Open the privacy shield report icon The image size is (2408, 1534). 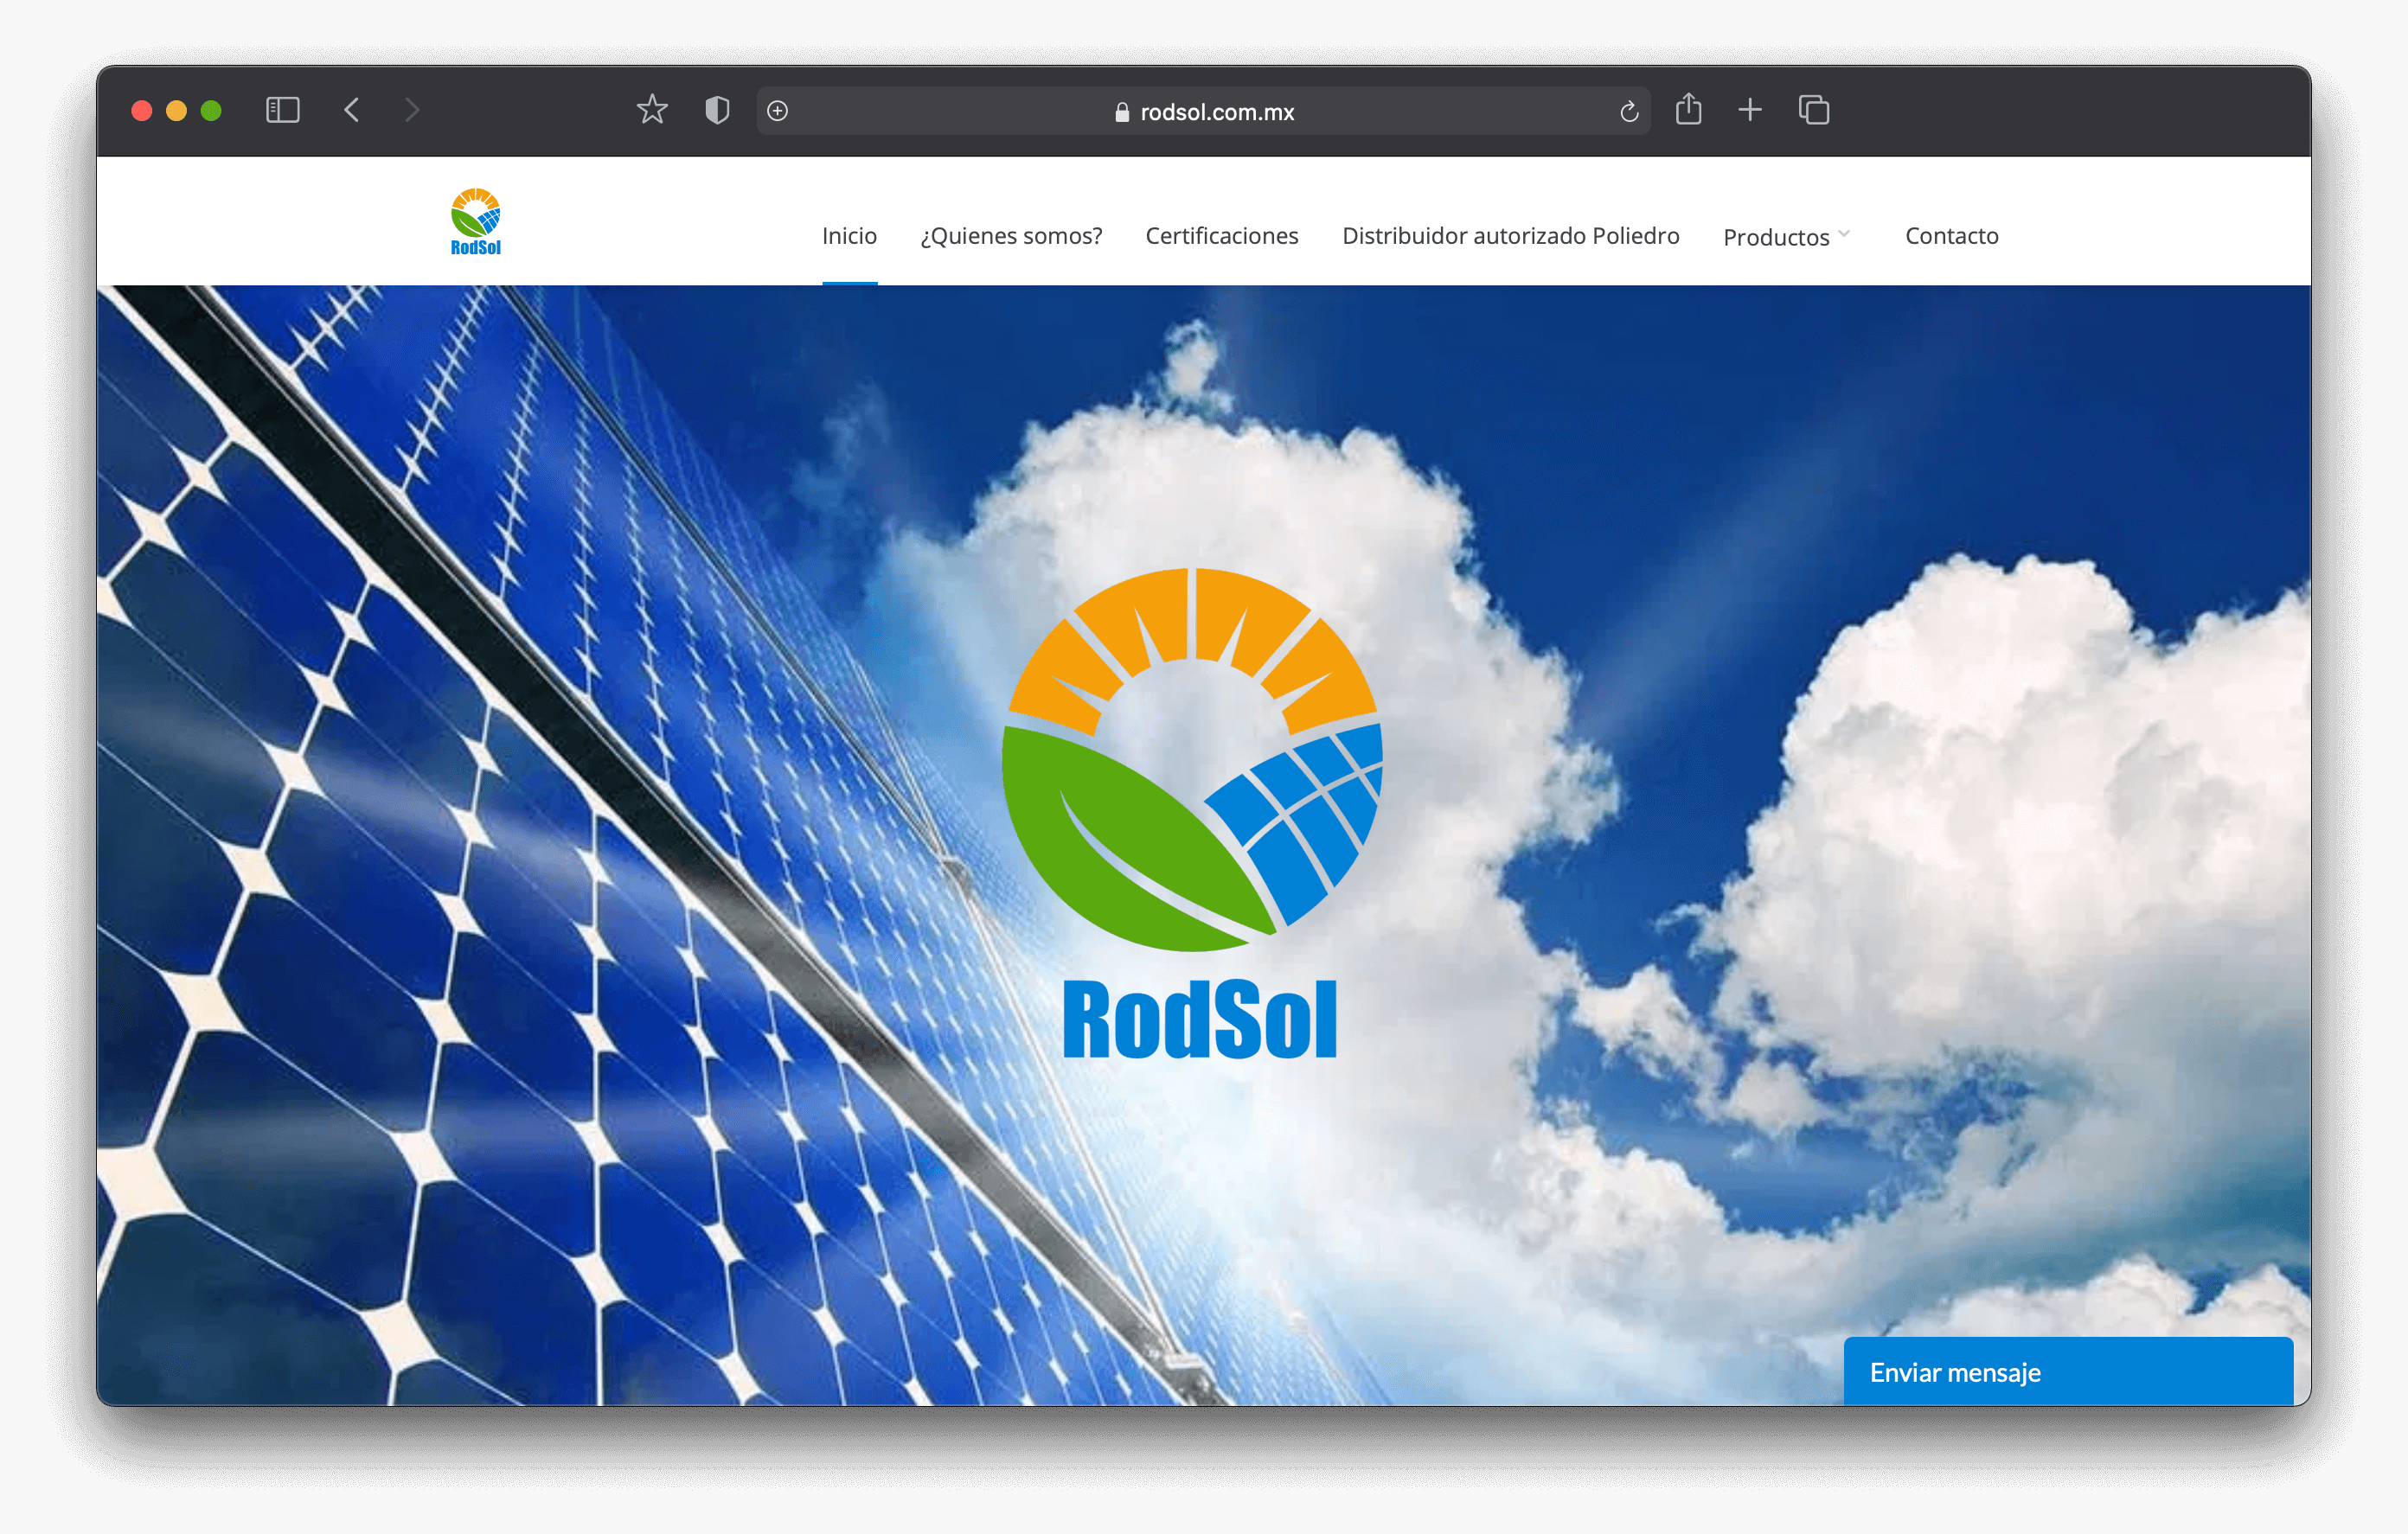tap(717, 110)
